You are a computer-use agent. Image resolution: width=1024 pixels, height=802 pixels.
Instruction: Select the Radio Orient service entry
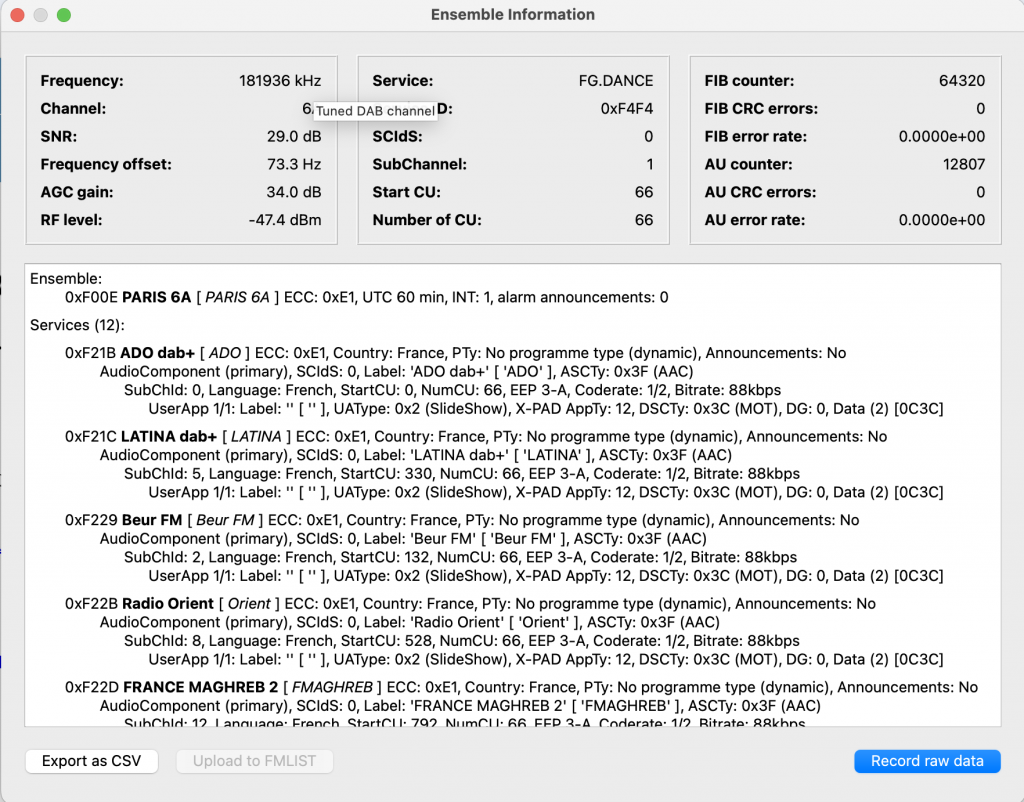[x=168, y=604]
